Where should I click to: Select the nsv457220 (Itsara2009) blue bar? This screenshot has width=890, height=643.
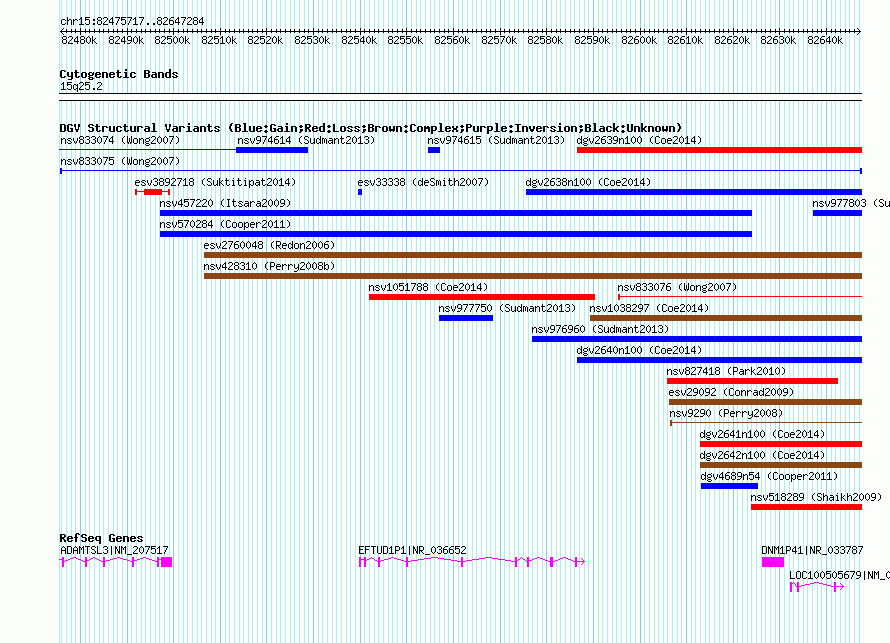tap(456, 213)
